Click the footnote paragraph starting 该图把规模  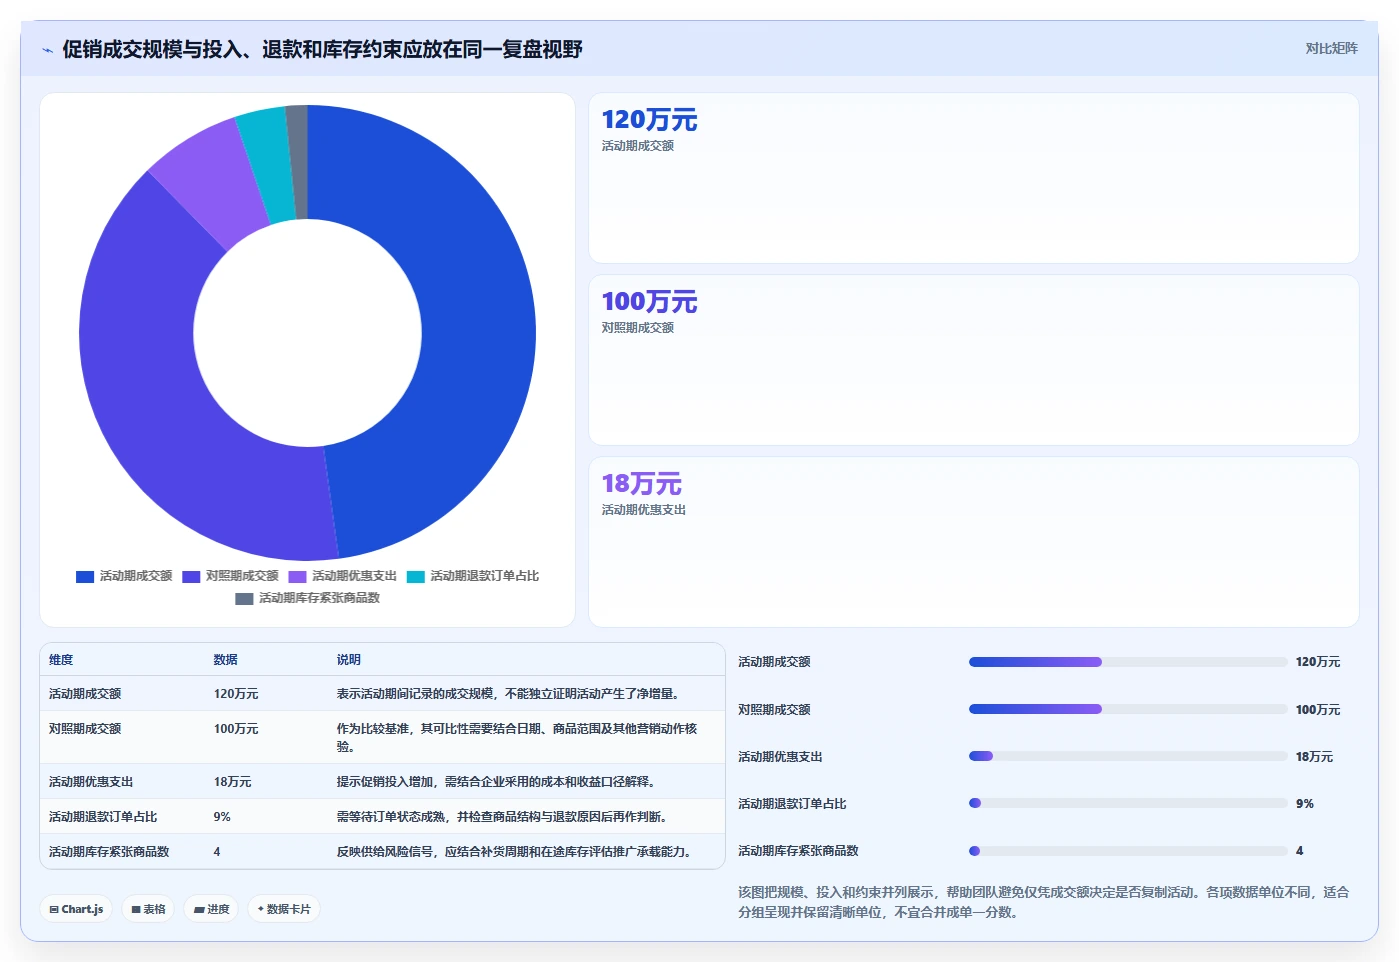(1043, 902)
